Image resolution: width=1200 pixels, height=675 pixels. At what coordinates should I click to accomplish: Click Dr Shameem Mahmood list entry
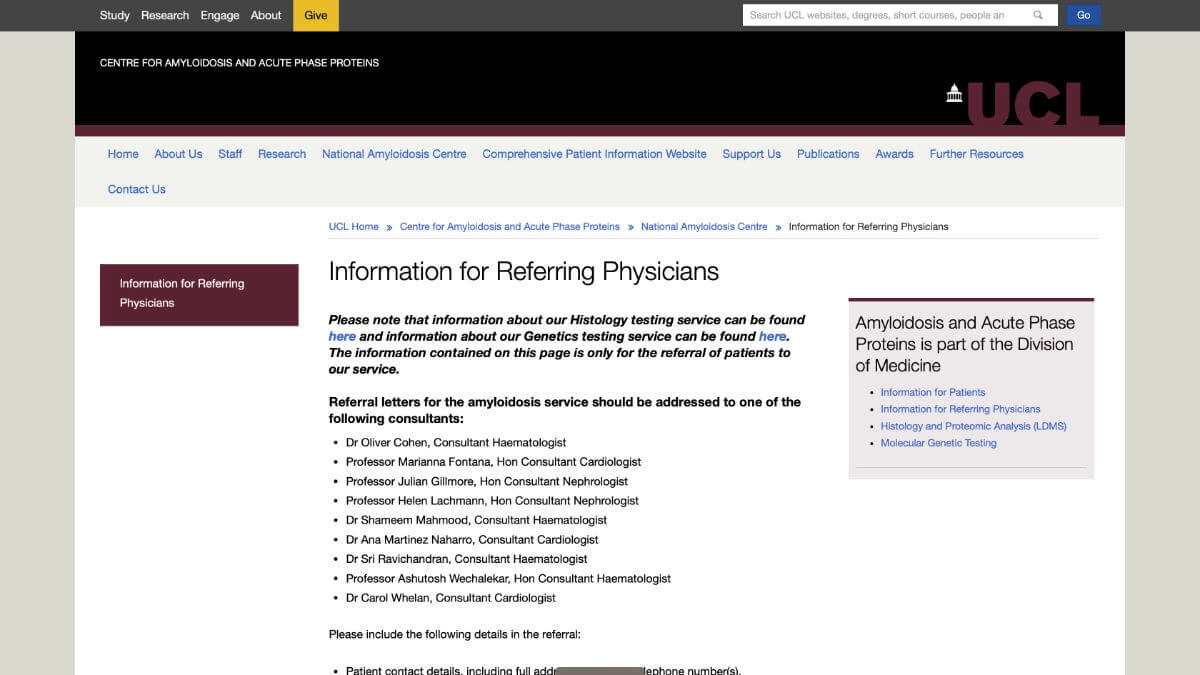click(x=476, y=521)
